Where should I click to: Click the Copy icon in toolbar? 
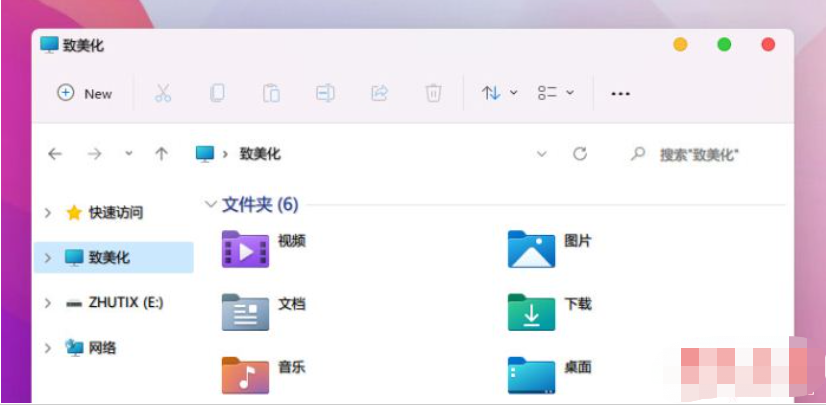pyautogui.click(x=217, y=93)
